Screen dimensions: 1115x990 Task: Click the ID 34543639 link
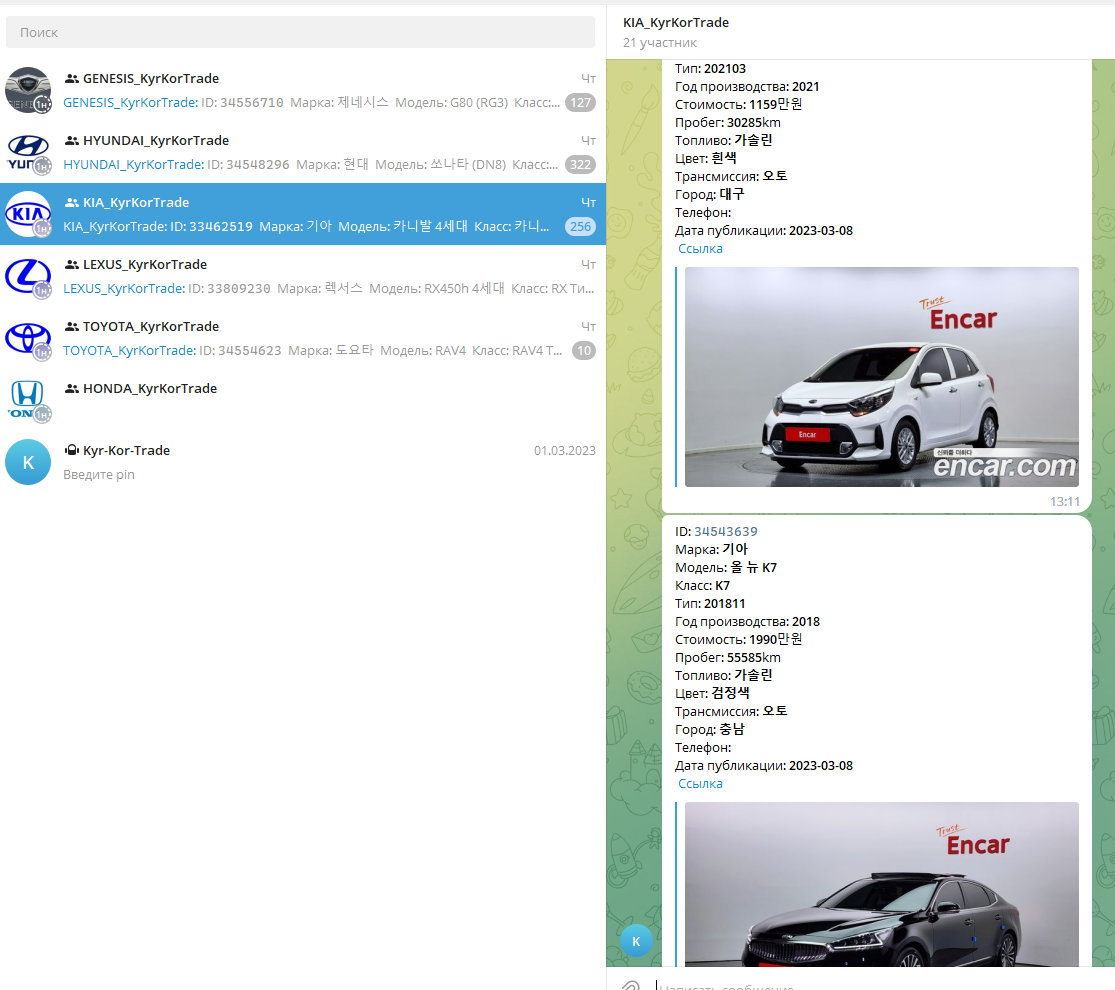click(x=725, y=531)
